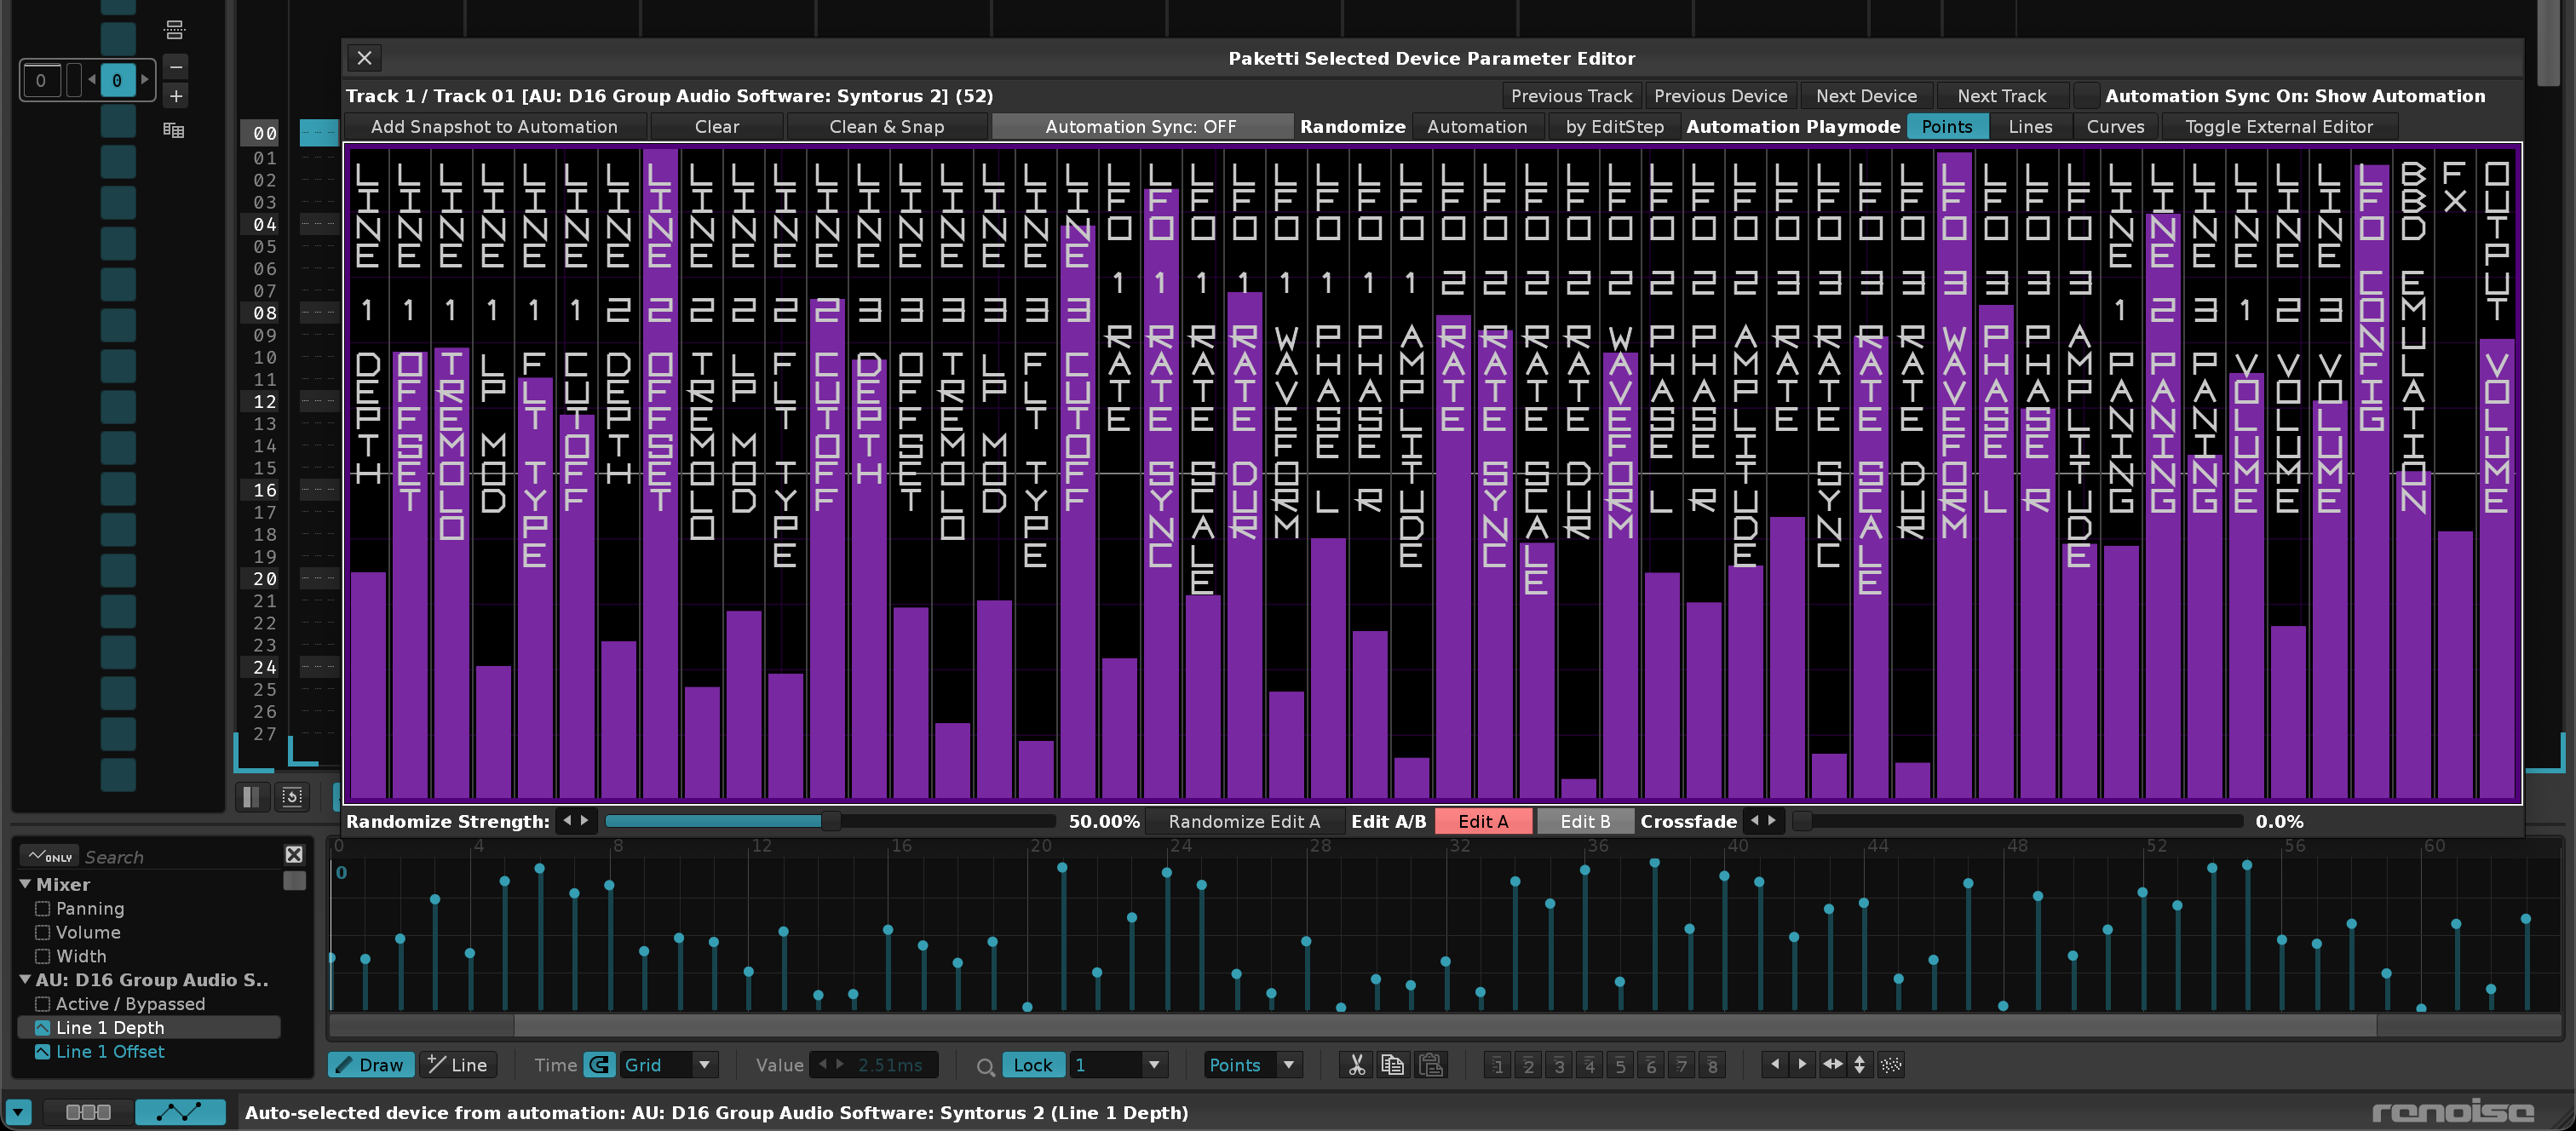2576x1131 pixels.
Task: Toggle the automated 'ONLY' filter button
Action: [x=50, y=856]
